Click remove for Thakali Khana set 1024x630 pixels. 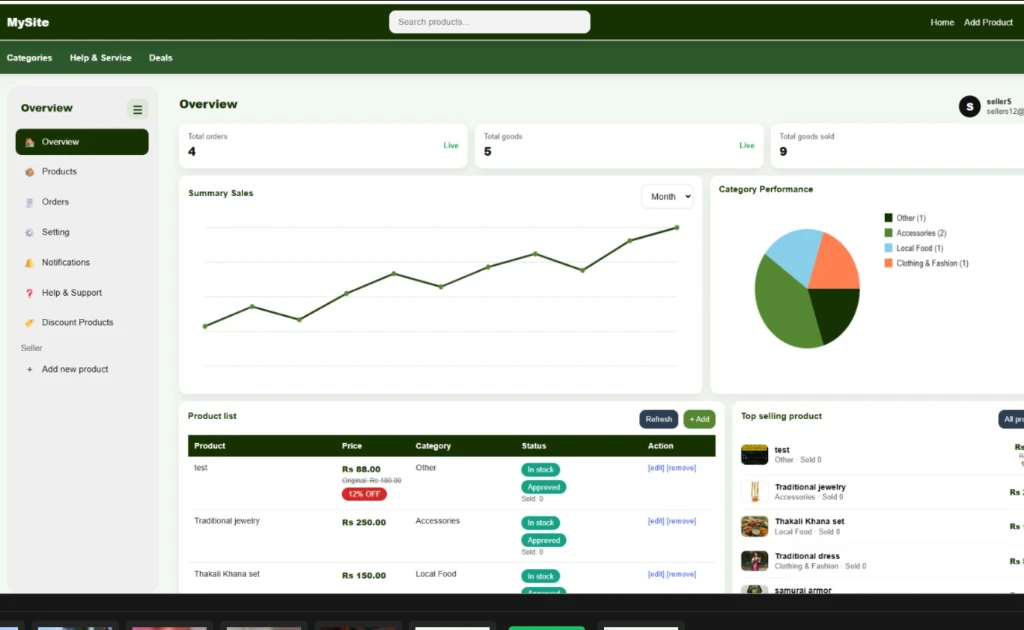click(681, 575)
